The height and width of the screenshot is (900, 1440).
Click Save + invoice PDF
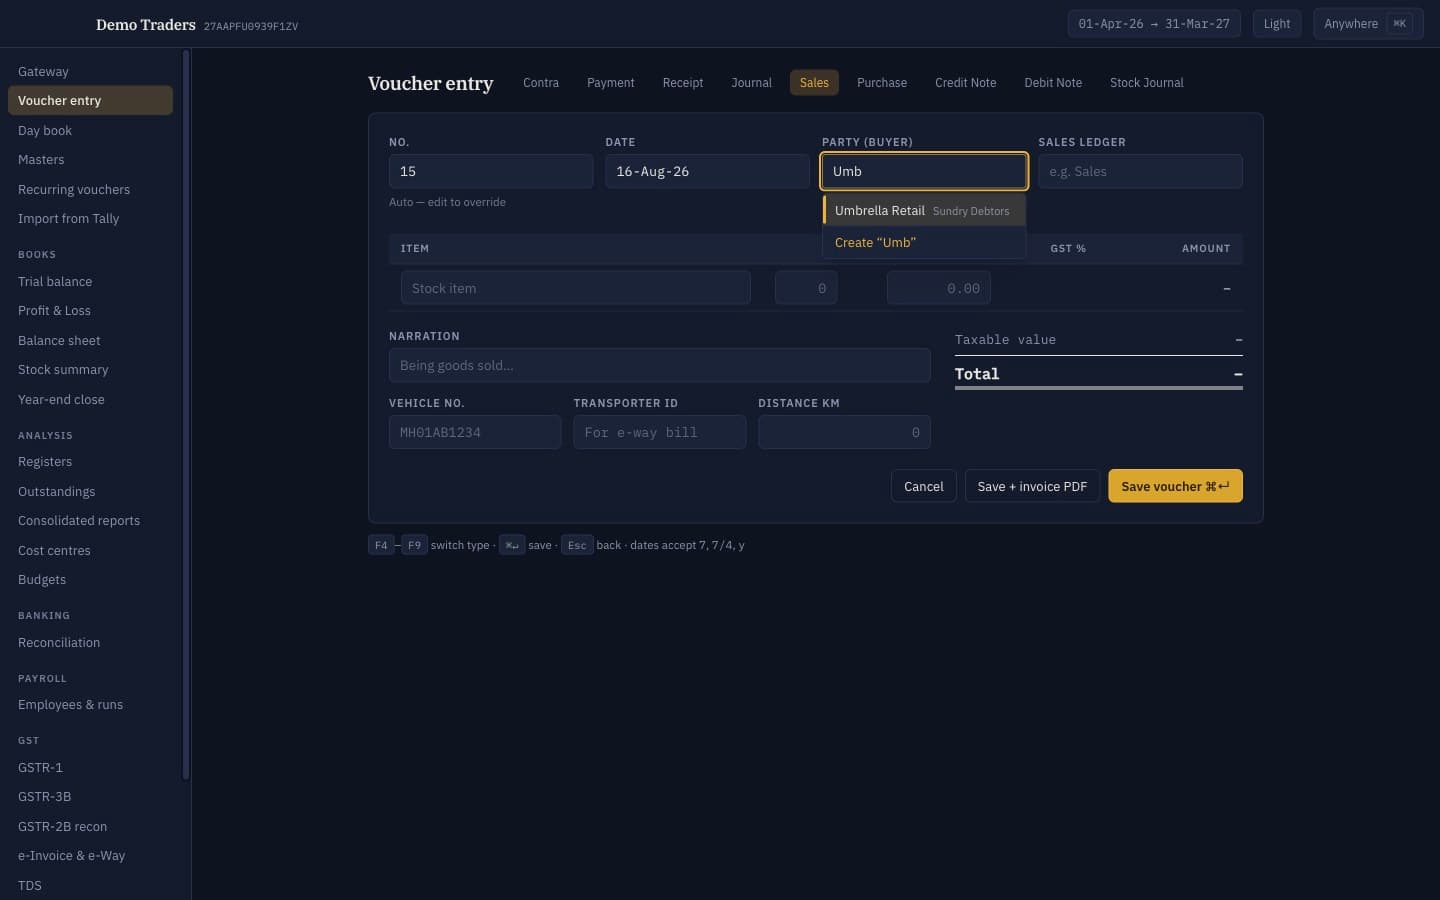[x=1032, y=486]
